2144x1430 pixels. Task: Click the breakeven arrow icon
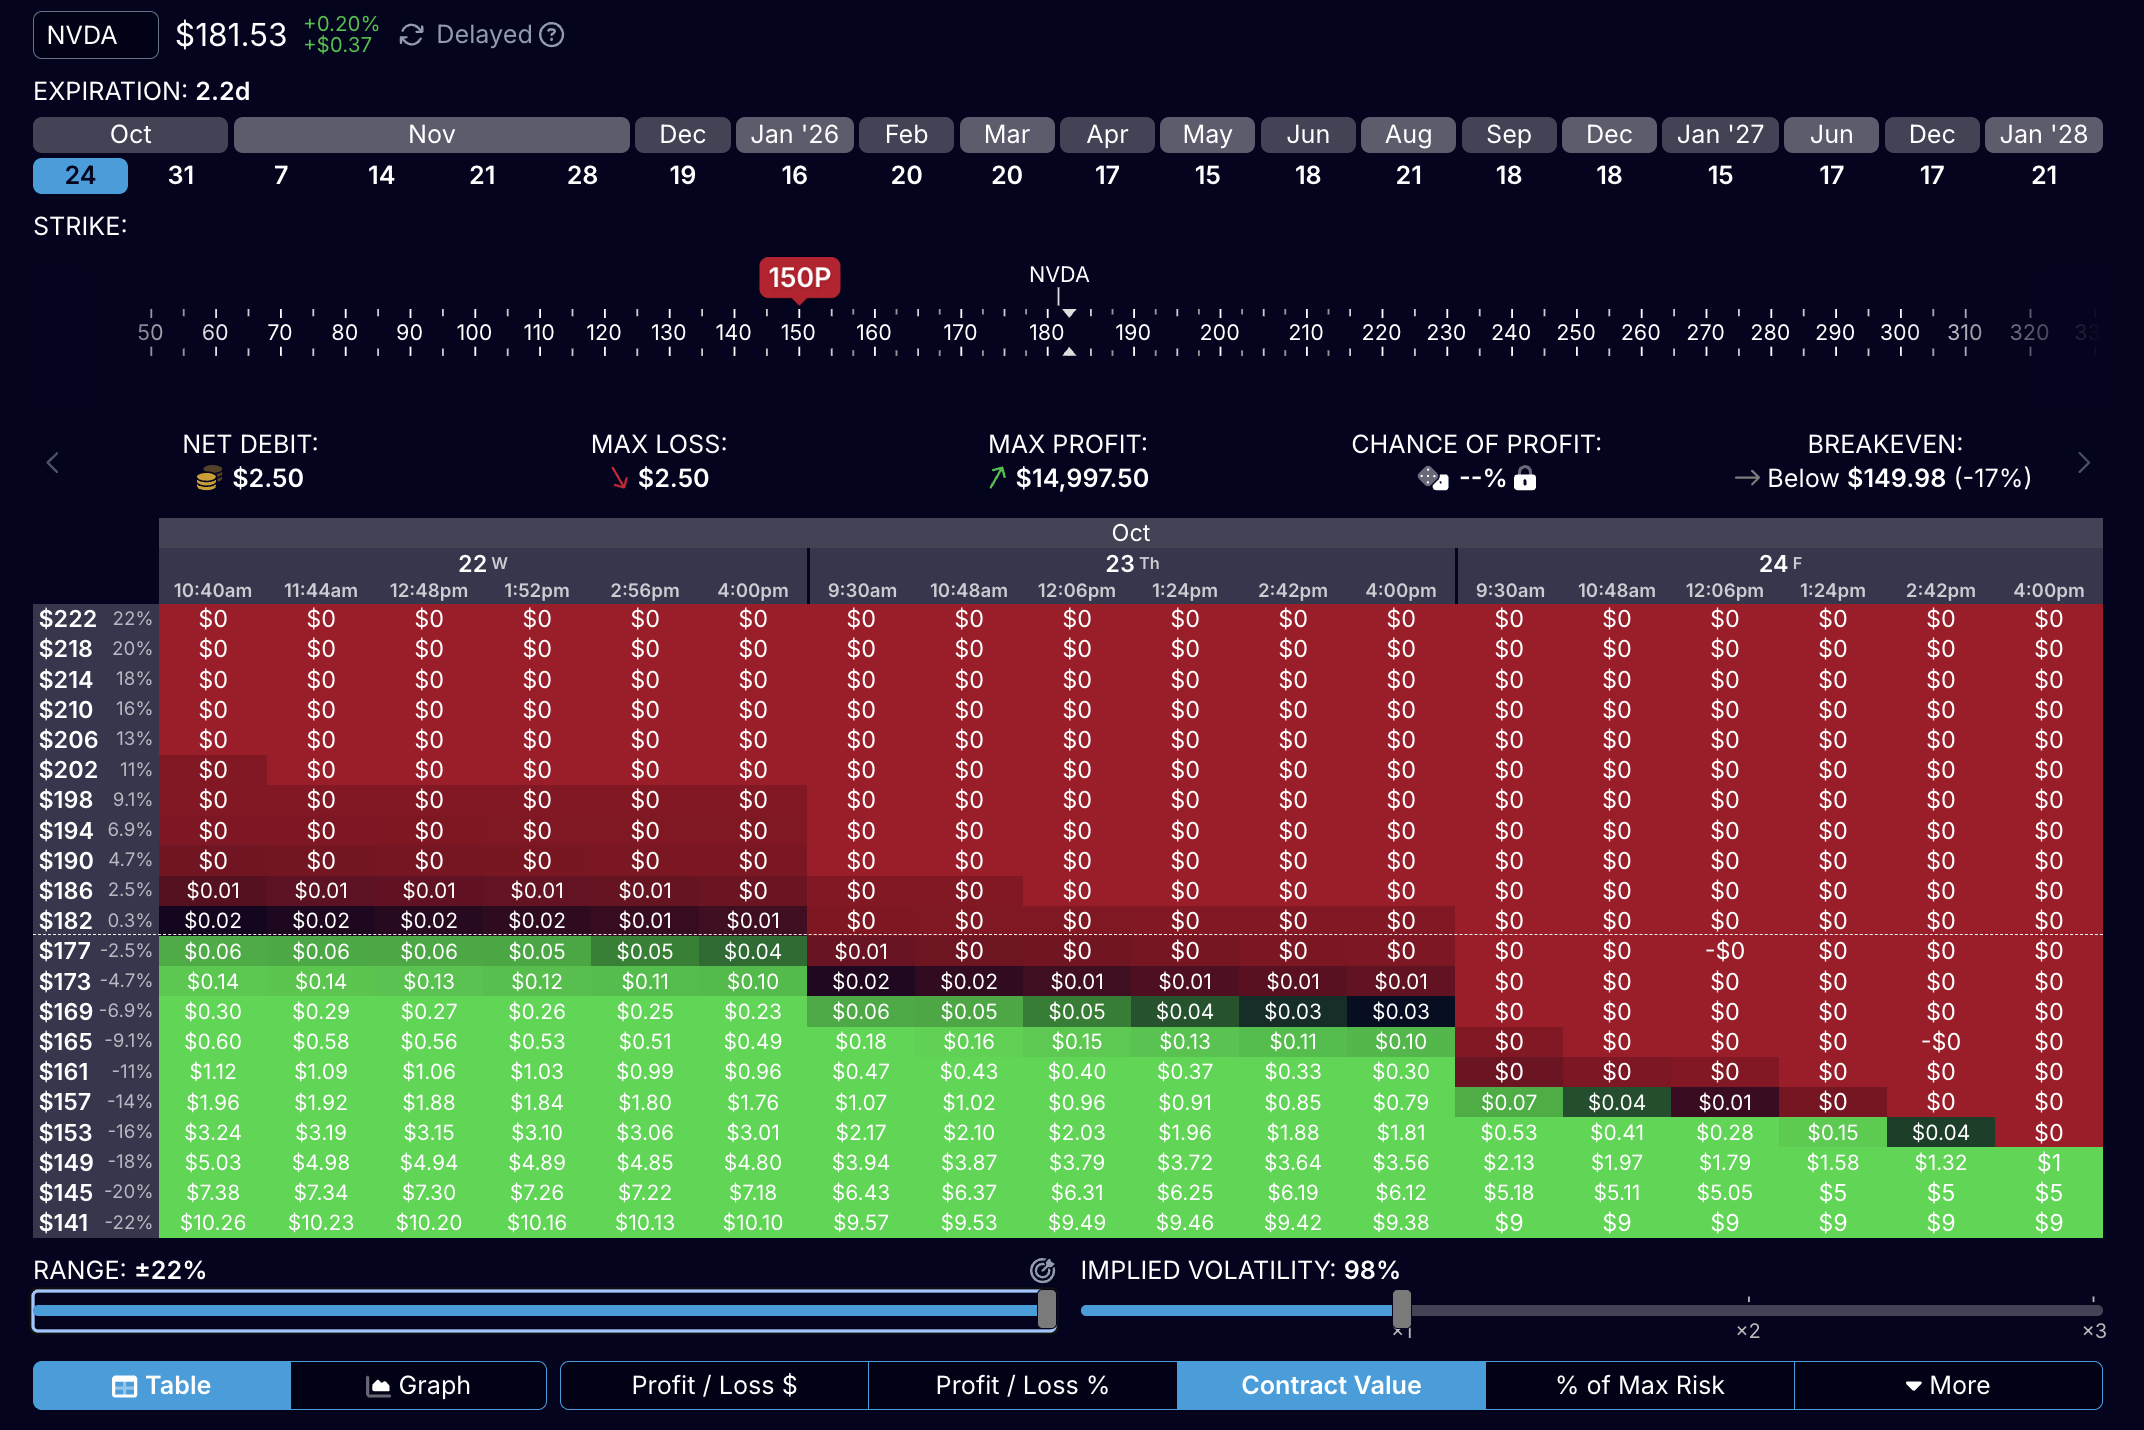click(x=1746, y=479)
